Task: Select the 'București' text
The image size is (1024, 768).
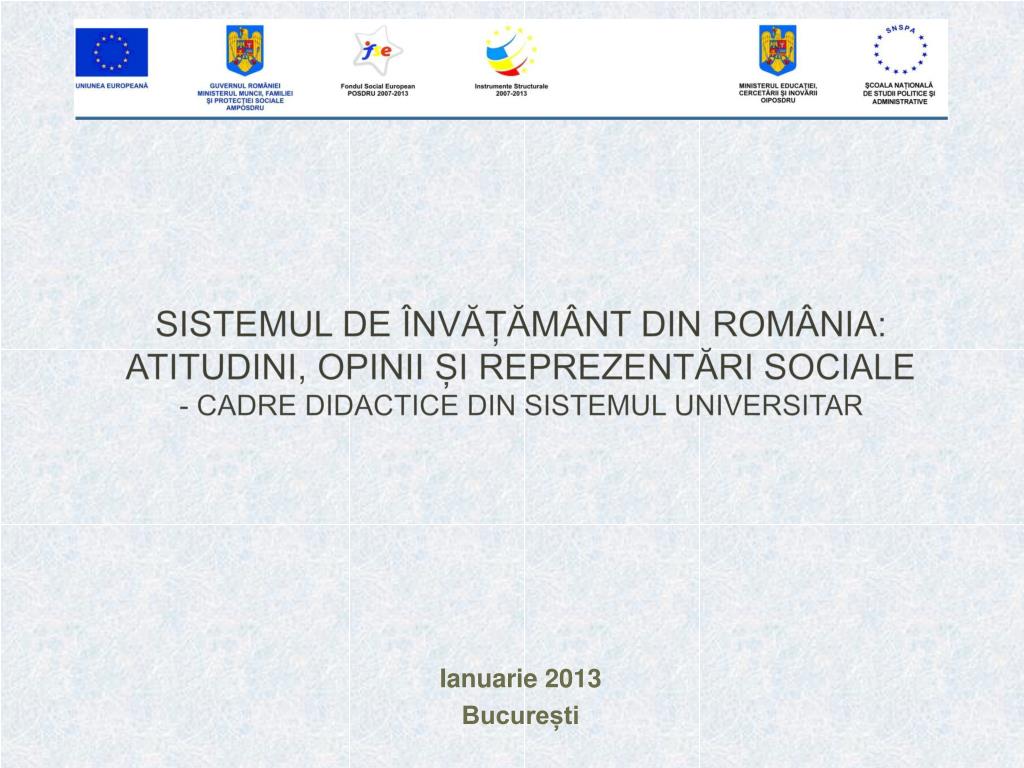Action: coord(520,716)
